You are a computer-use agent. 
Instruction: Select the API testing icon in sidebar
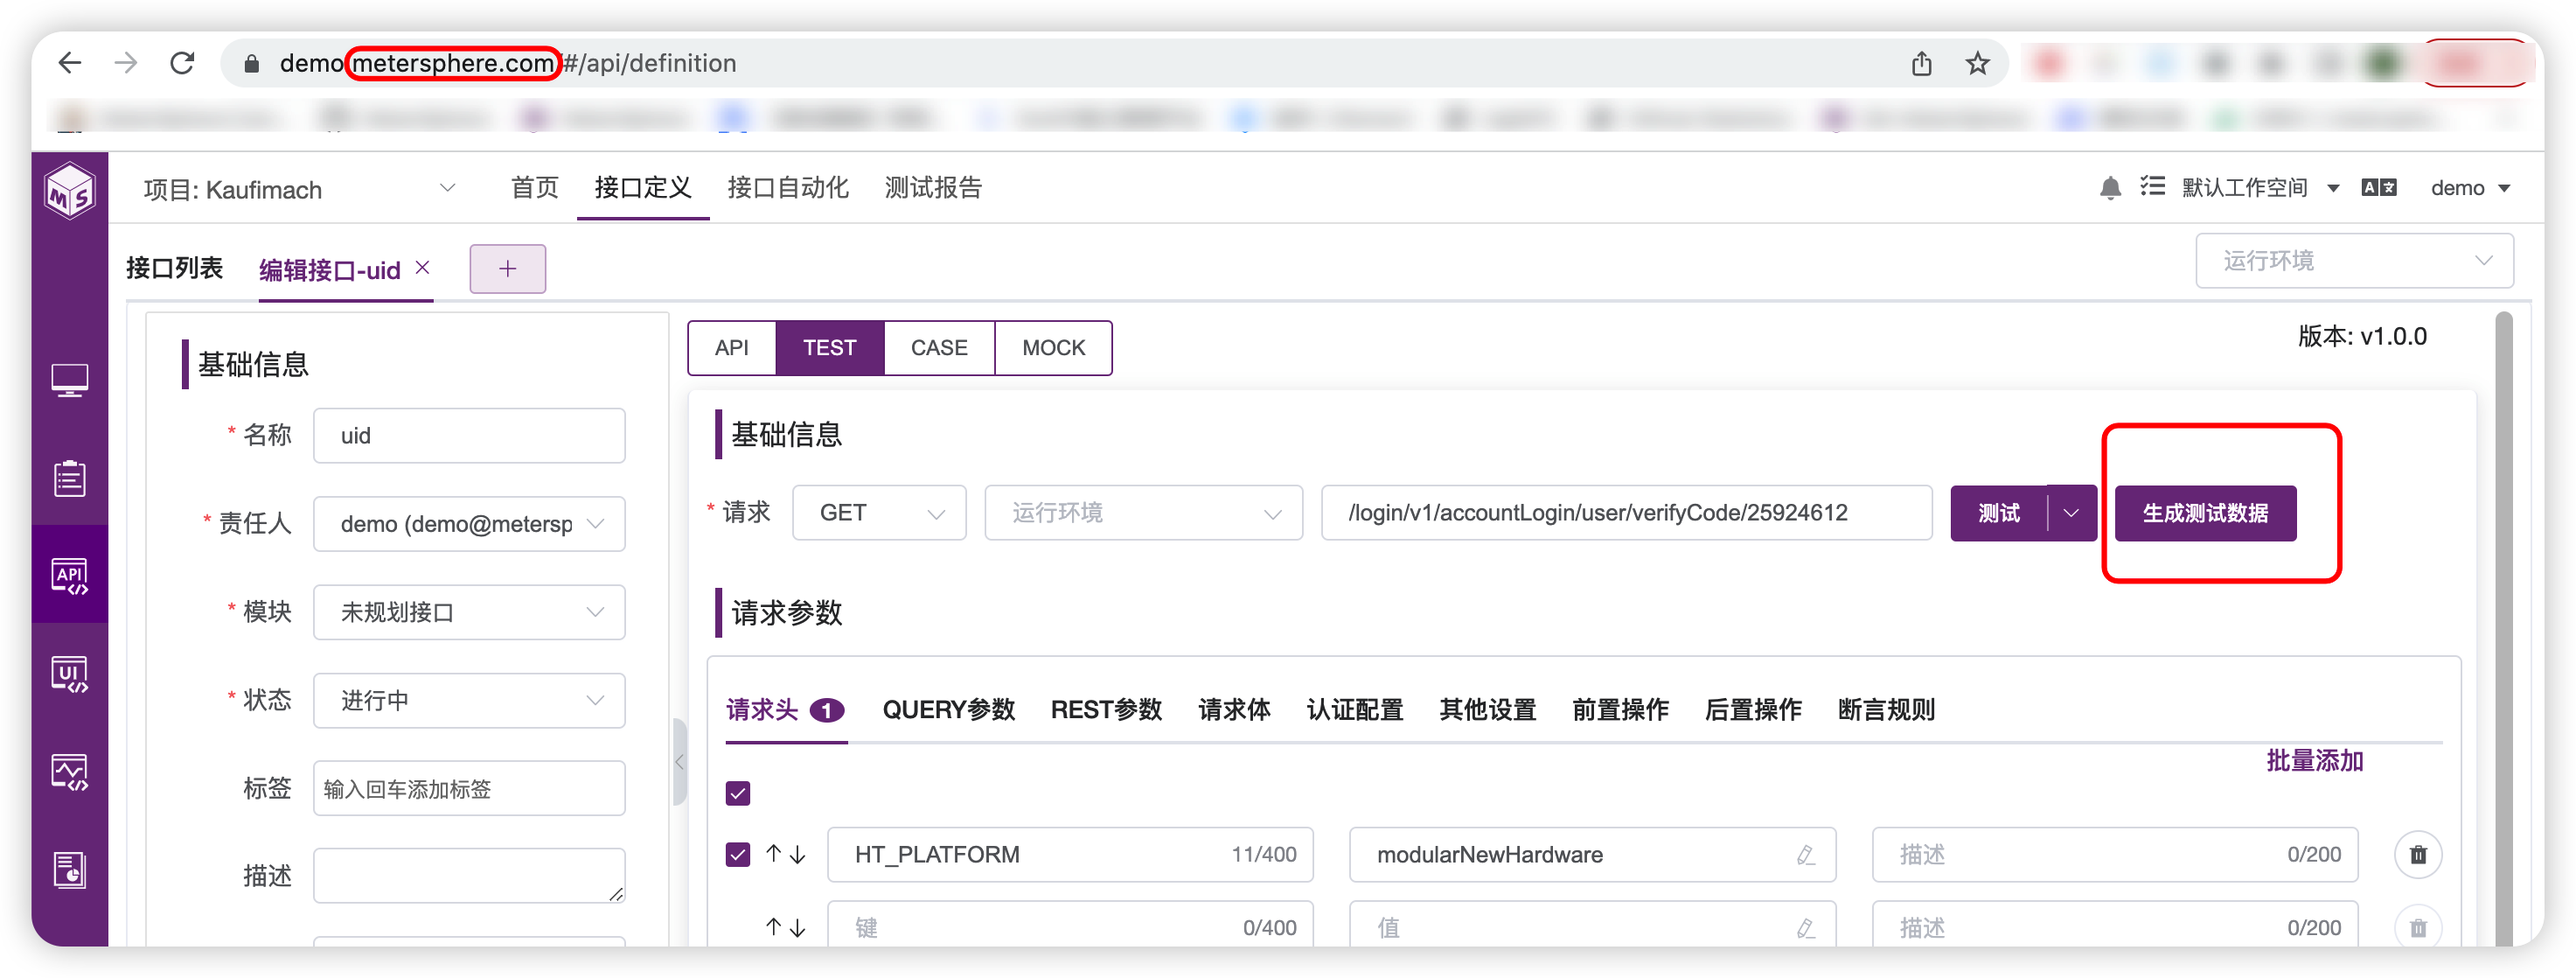click(x=69, y=574)
